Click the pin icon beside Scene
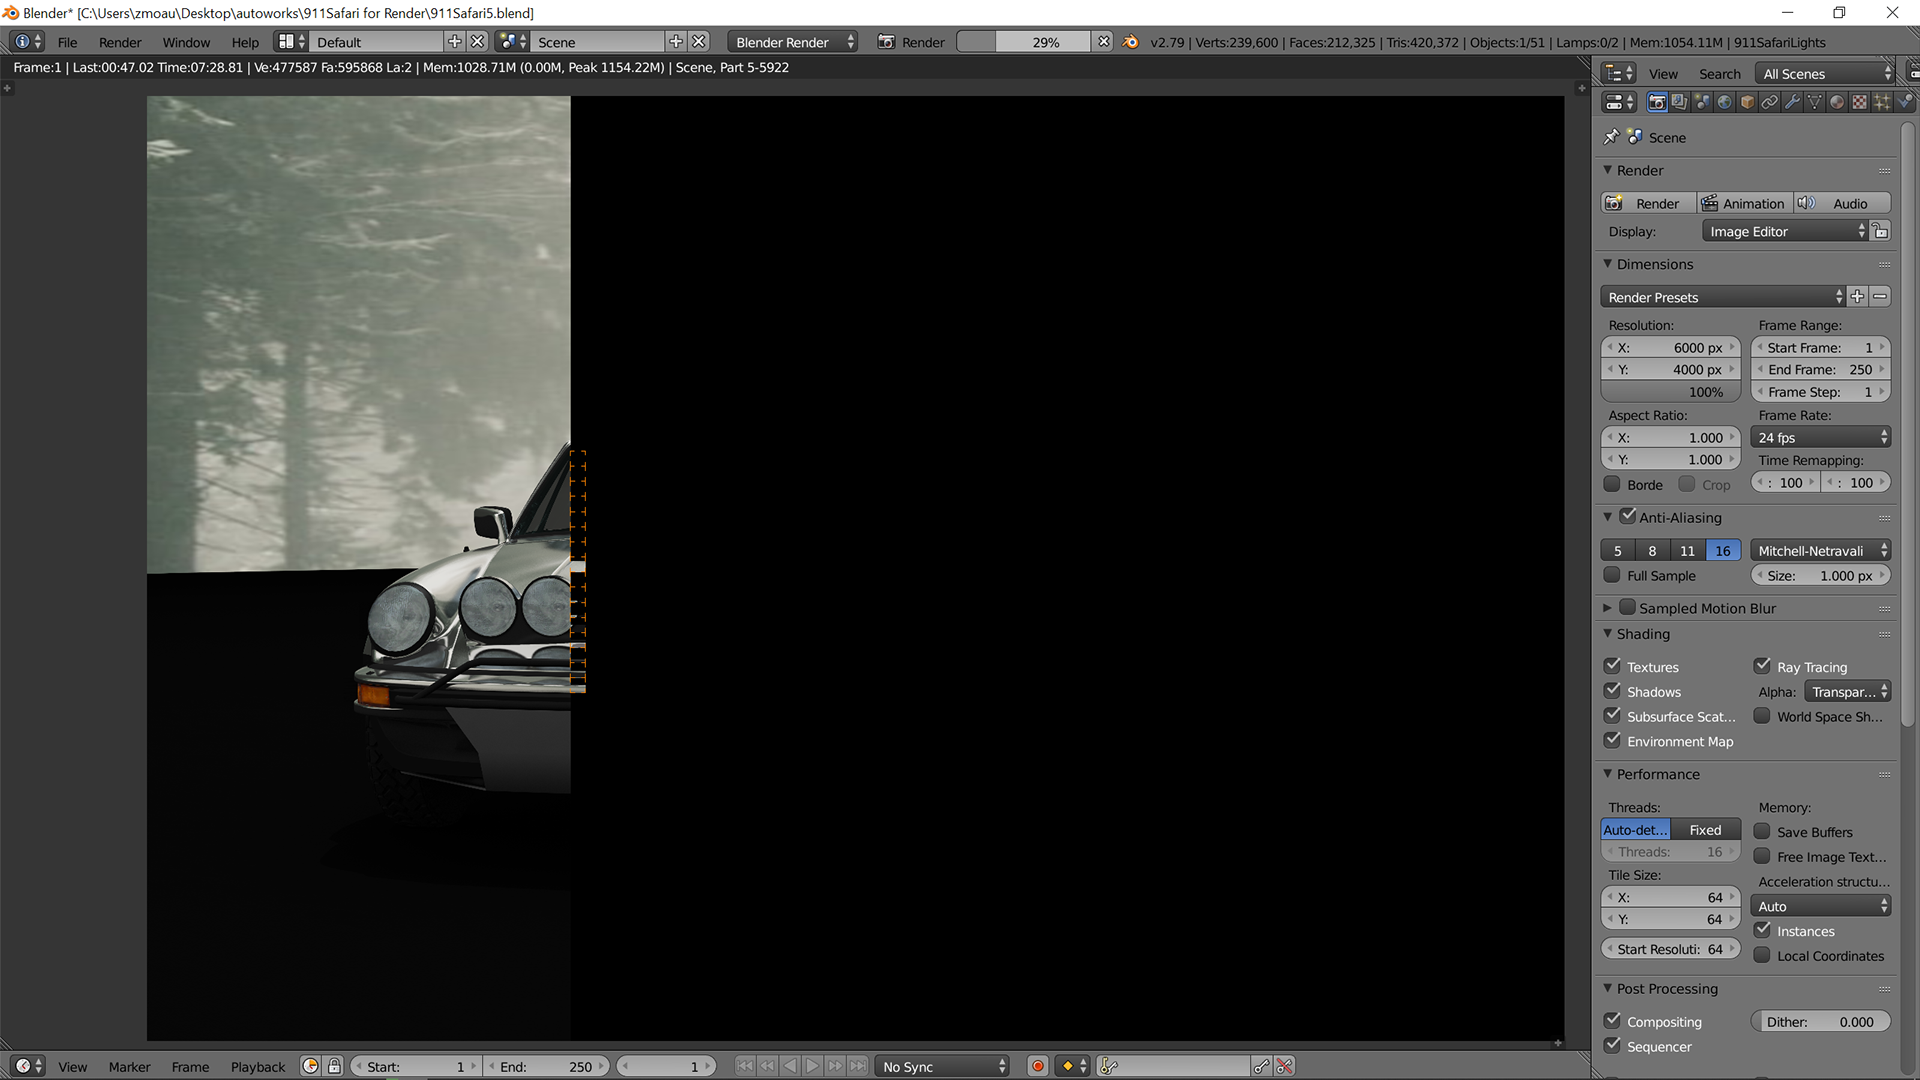Viewport: 1920px width, 1080px height. 1611,137
